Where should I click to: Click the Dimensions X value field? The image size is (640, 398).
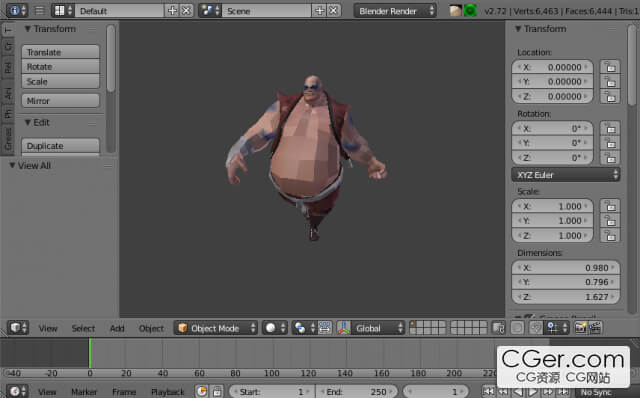click(x=566, y=268)
